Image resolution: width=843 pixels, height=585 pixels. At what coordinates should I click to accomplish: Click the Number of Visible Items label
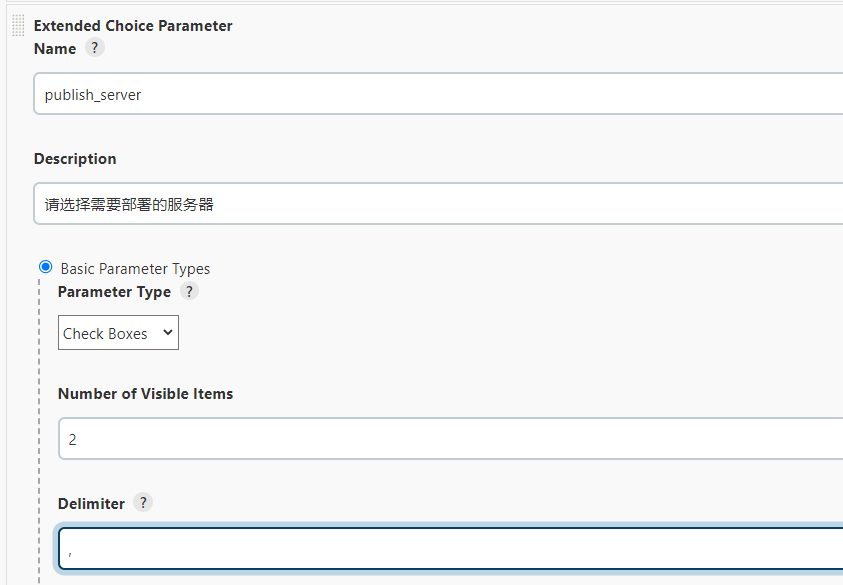coord(145,394)
